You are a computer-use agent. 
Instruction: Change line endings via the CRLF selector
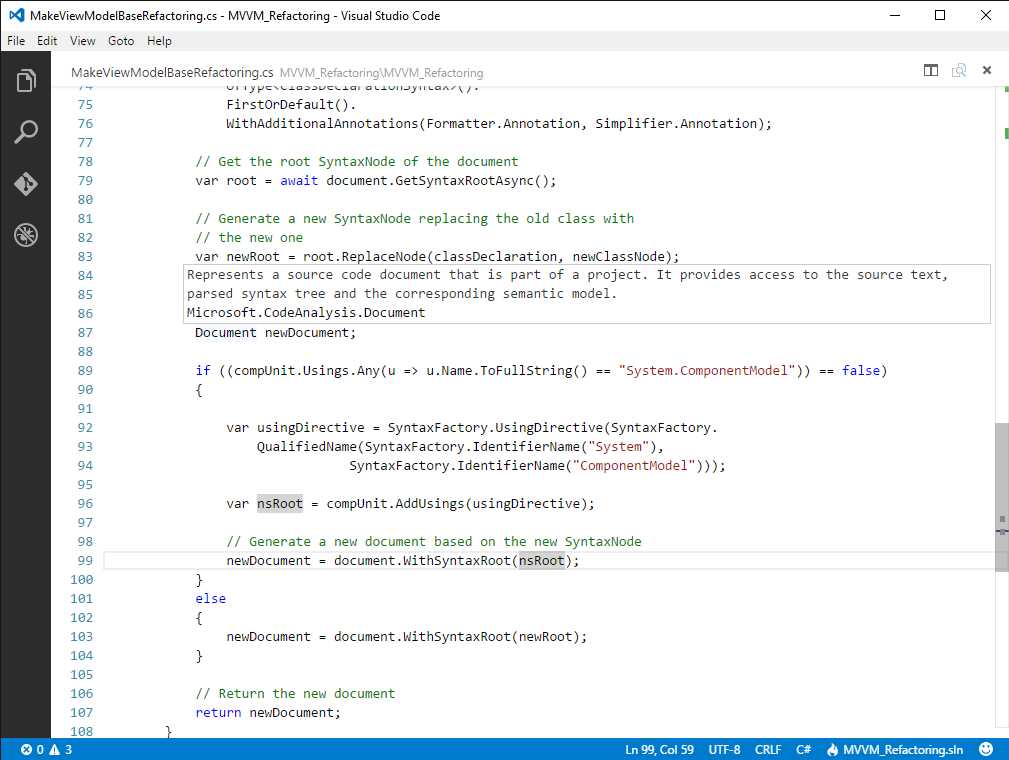pyautogui.click(x=768, y=749)
